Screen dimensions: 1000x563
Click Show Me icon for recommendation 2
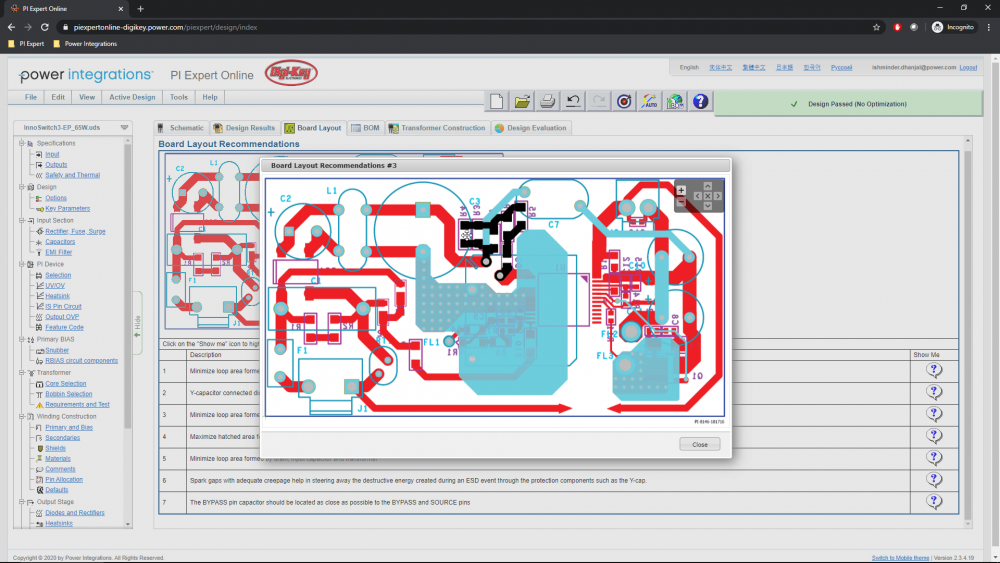(x=934, y=391)
